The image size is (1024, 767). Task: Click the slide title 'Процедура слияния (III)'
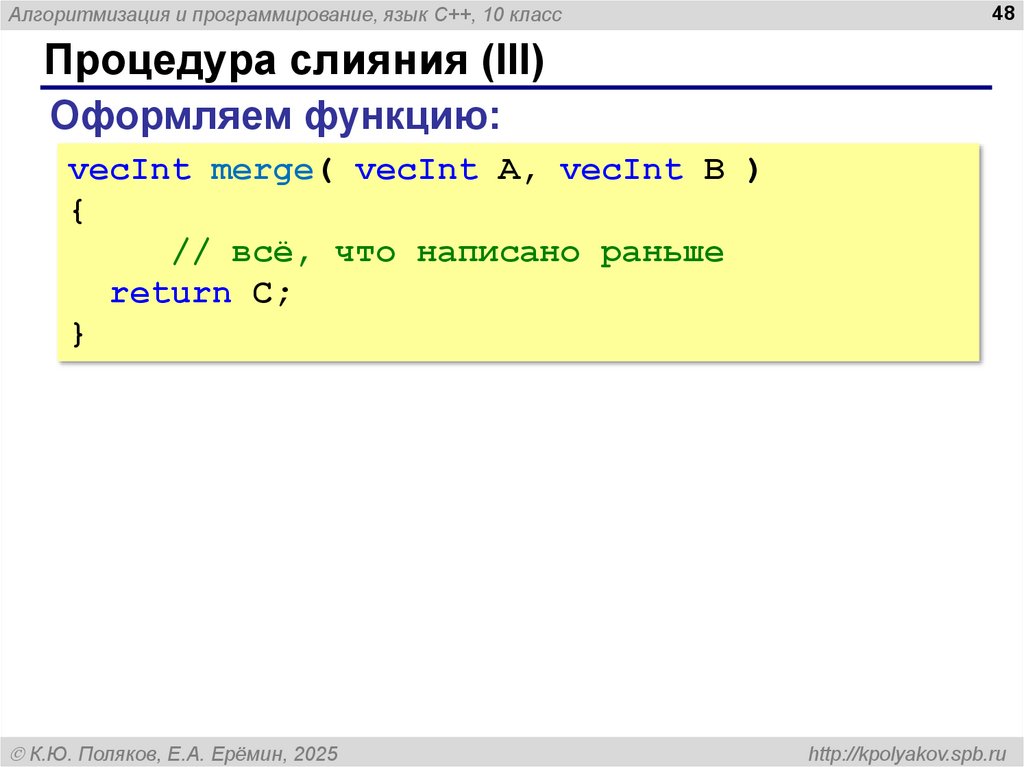coord(294,61)
